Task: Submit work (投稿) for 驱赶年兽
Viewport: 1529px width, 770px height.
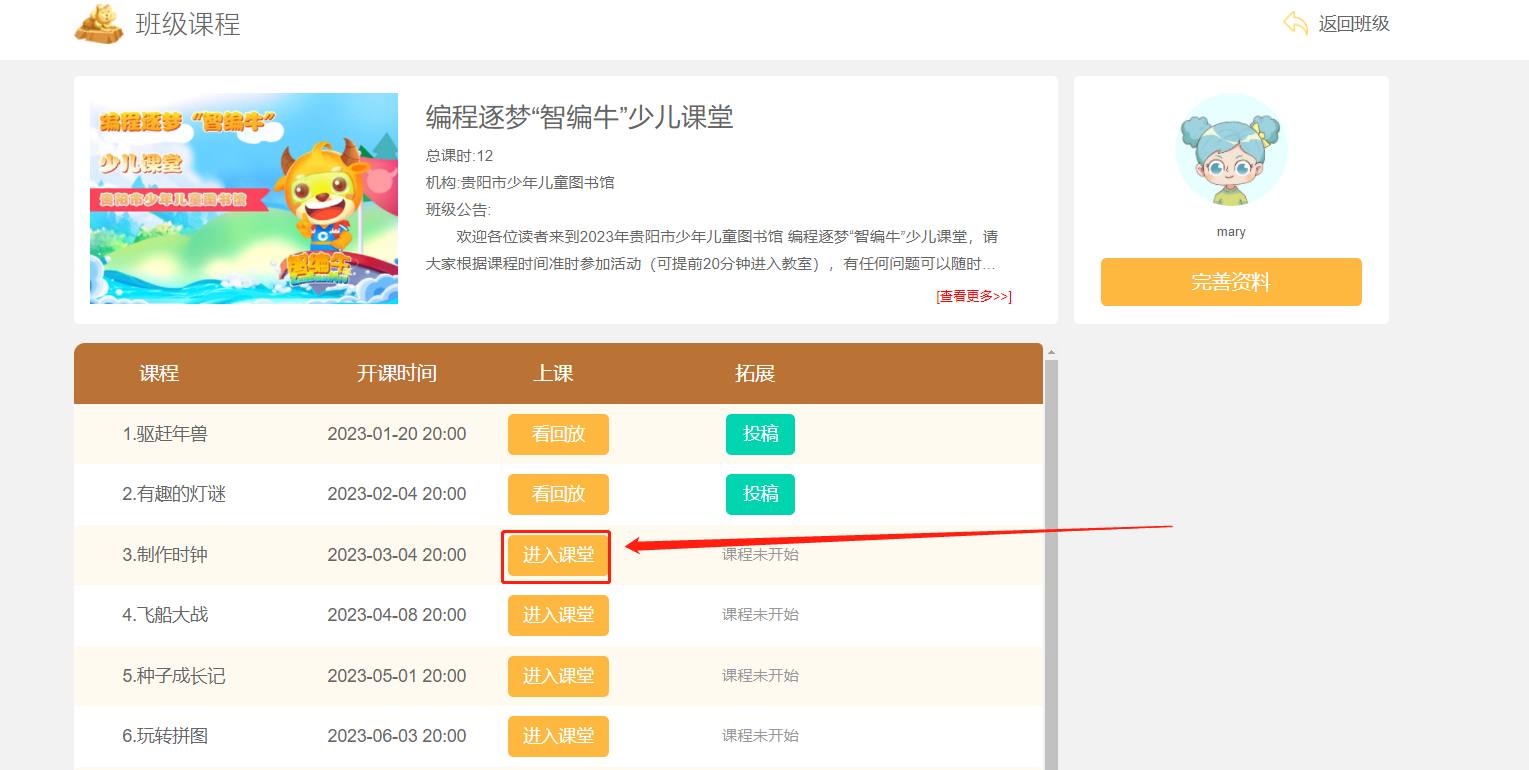Action: coord(760,434)
